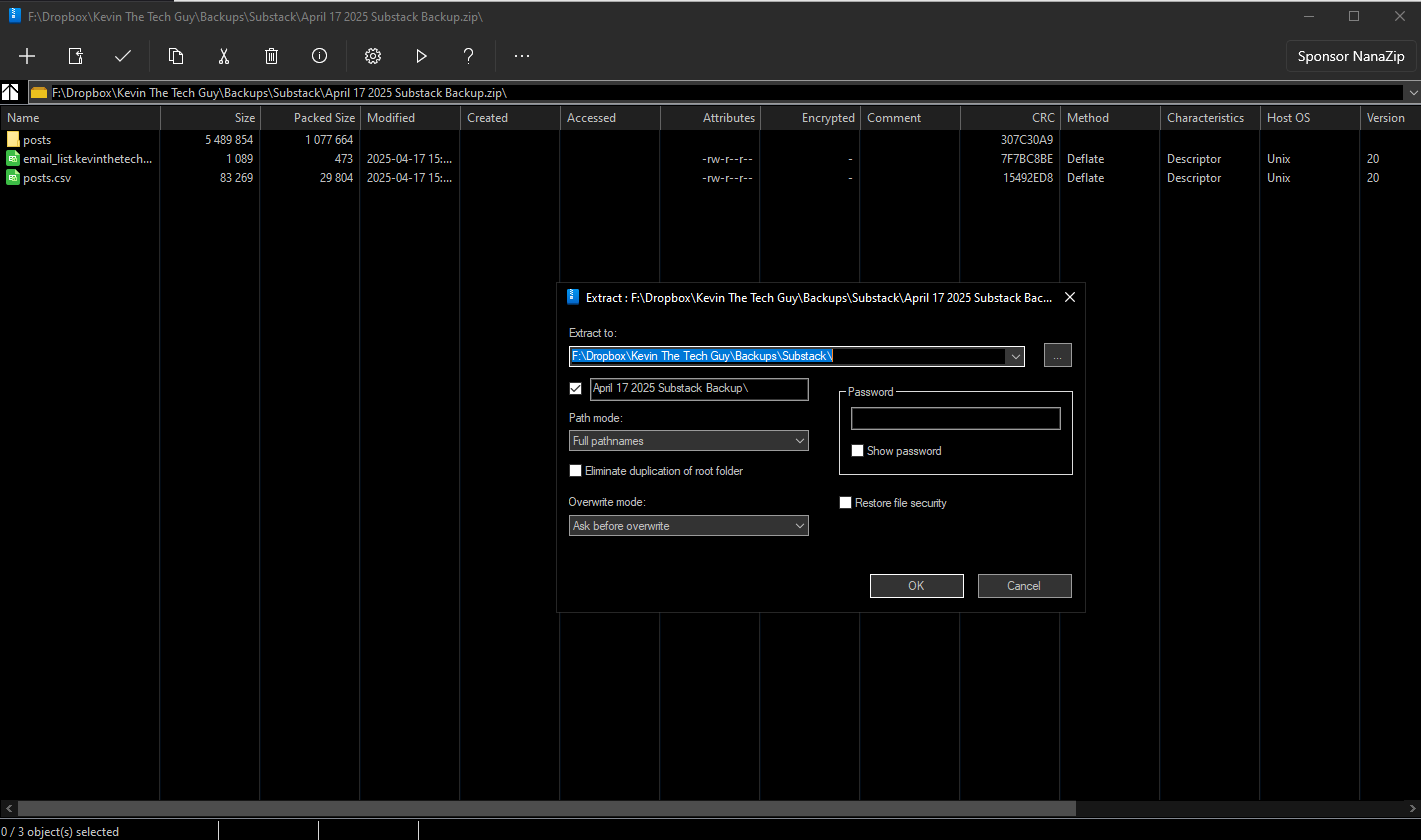Click the Sponsor NanaZip button
Screen dimensions: 1421x840
click(1350, 56)
